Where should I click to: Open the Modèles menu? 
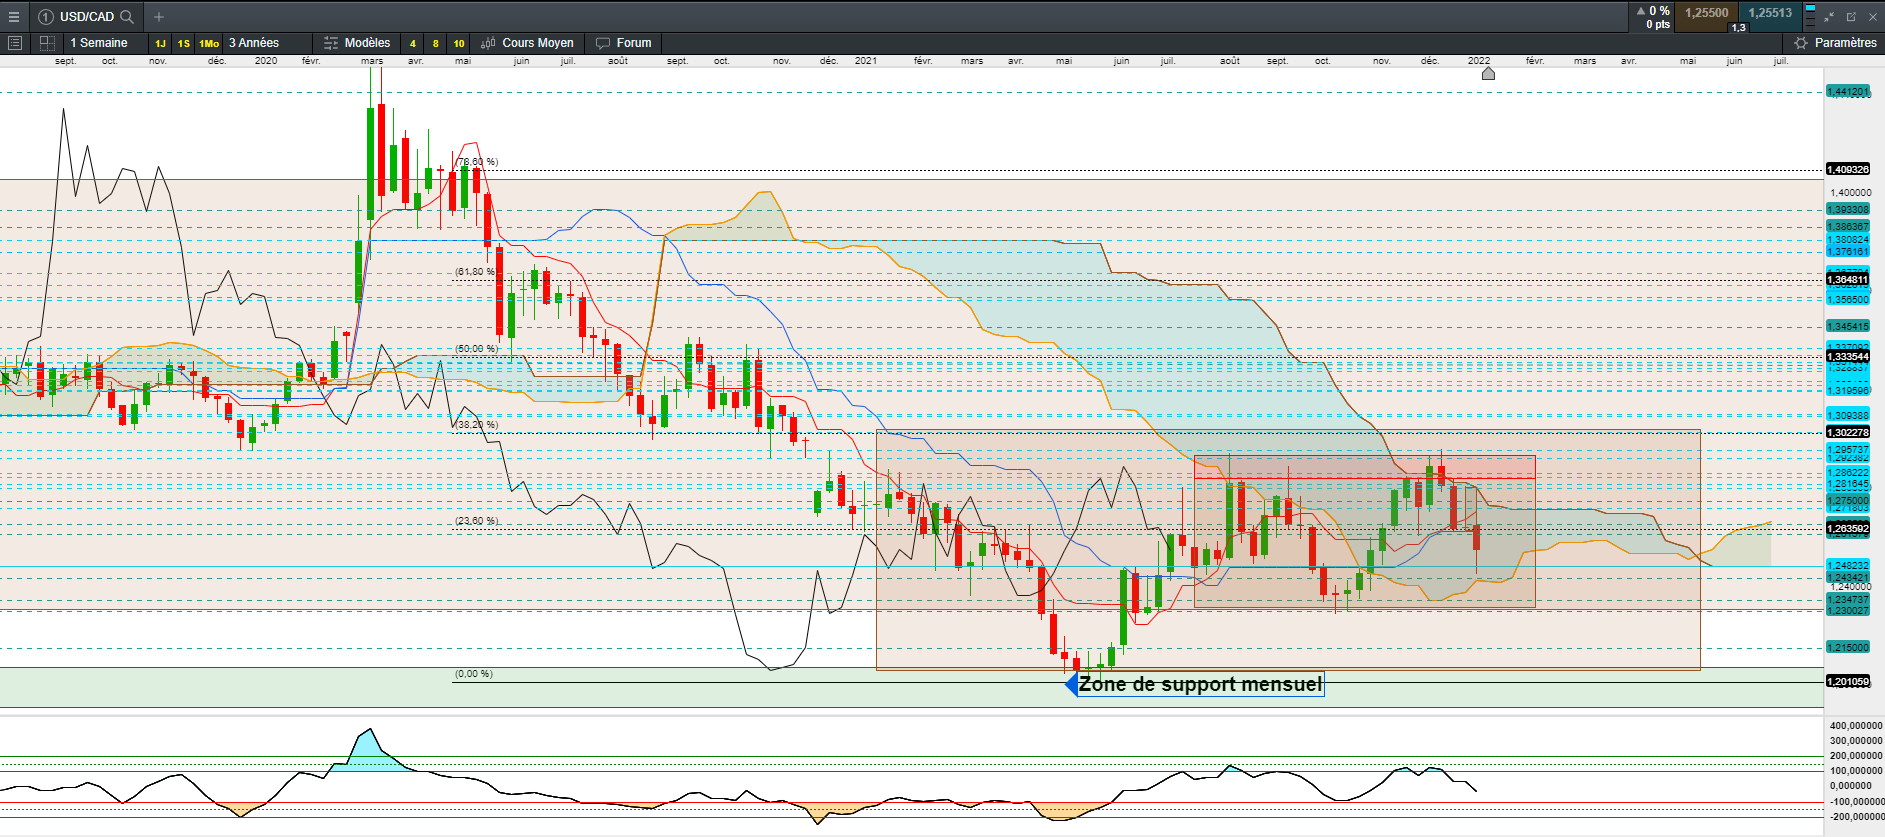pos(358,43)
